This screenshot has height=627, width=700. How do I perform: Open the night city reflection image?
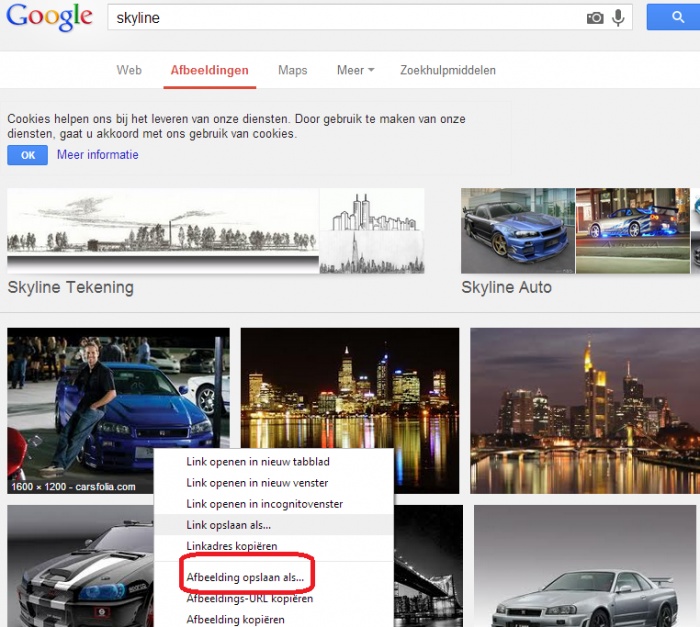(350, 388)
